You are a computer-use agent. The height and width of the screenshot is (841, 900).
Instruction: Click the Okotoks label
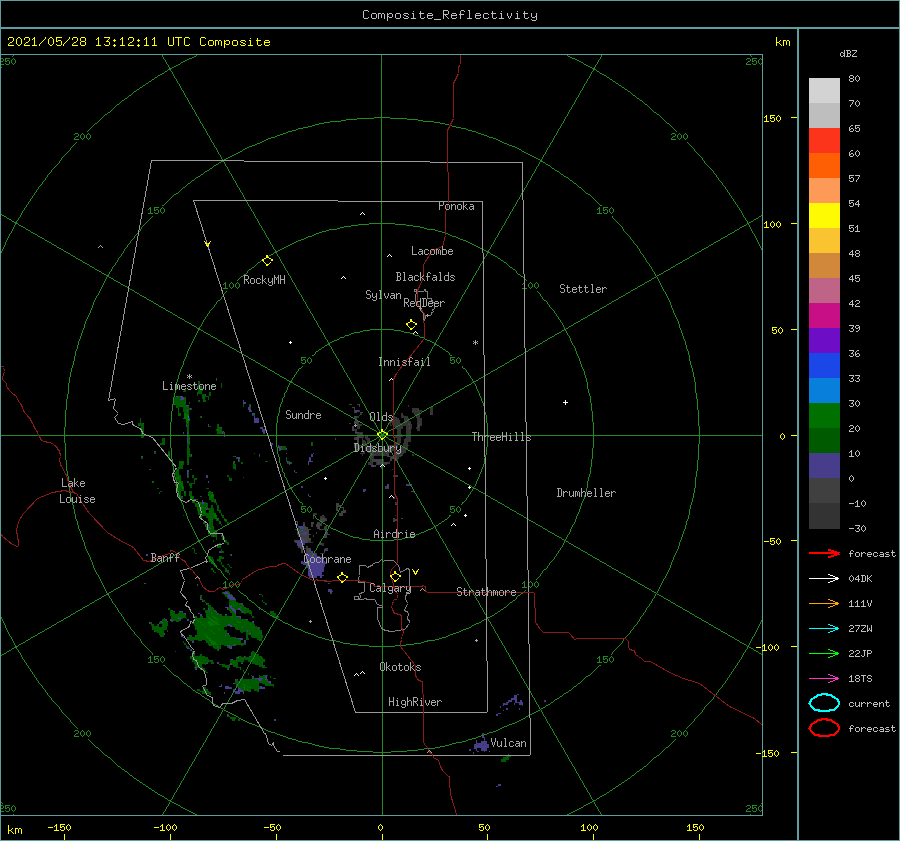(x=400, y=667)
